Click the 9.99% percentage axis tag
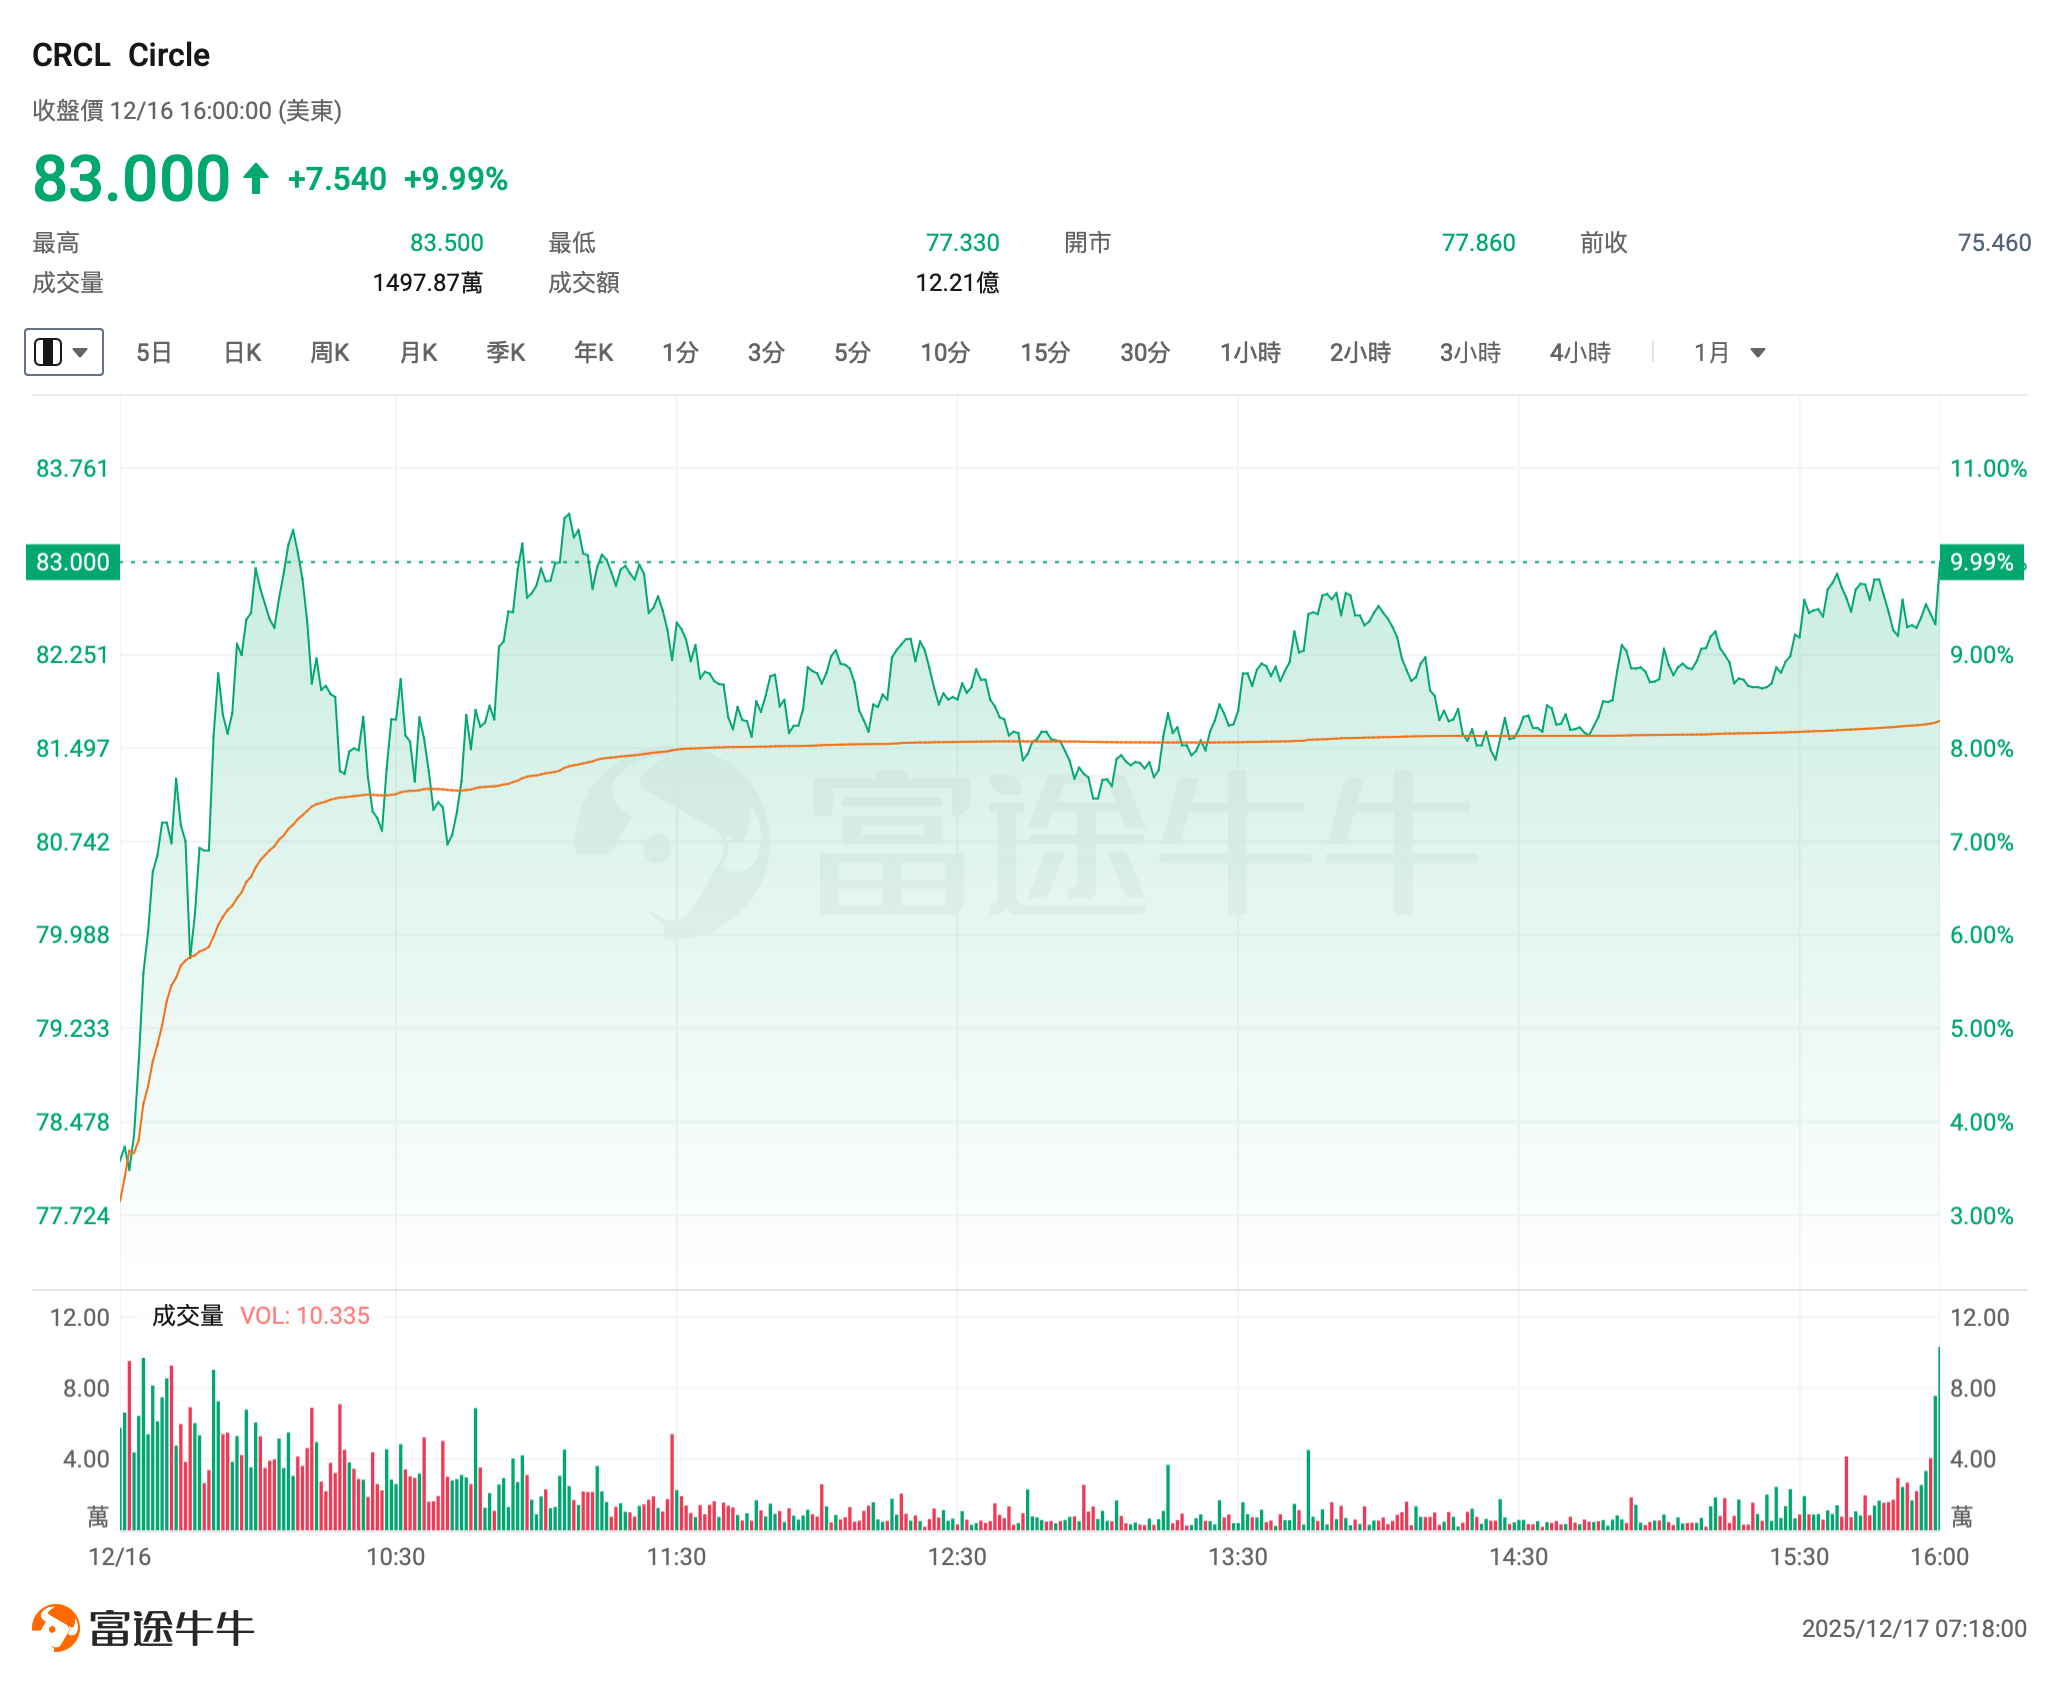 1981,562
